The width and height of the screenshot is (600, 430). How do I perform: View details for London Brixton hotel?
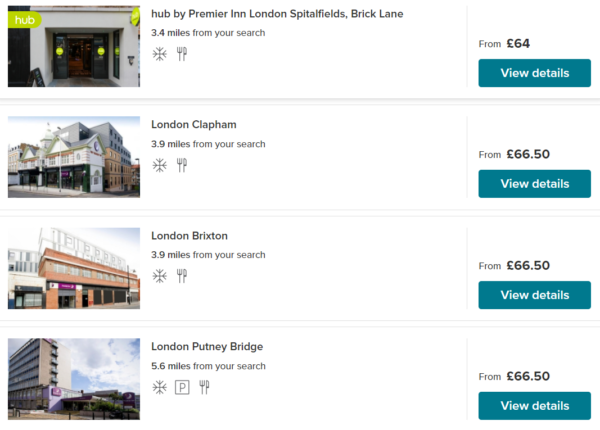pos(534,295)
